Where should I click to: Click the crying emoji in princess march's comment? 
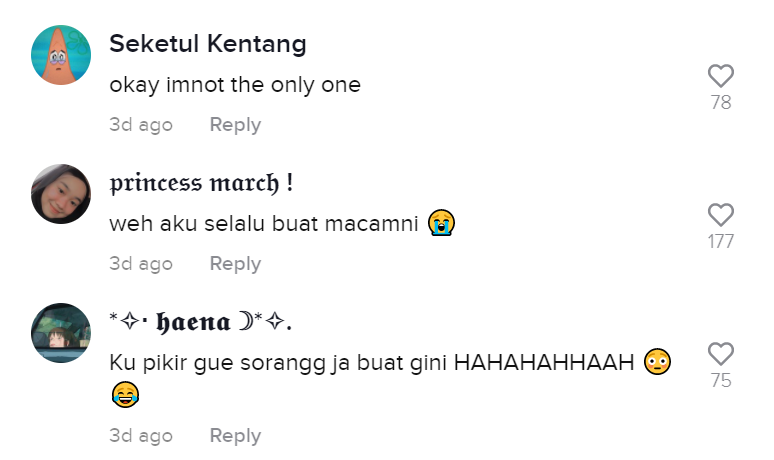click(440, 223)
